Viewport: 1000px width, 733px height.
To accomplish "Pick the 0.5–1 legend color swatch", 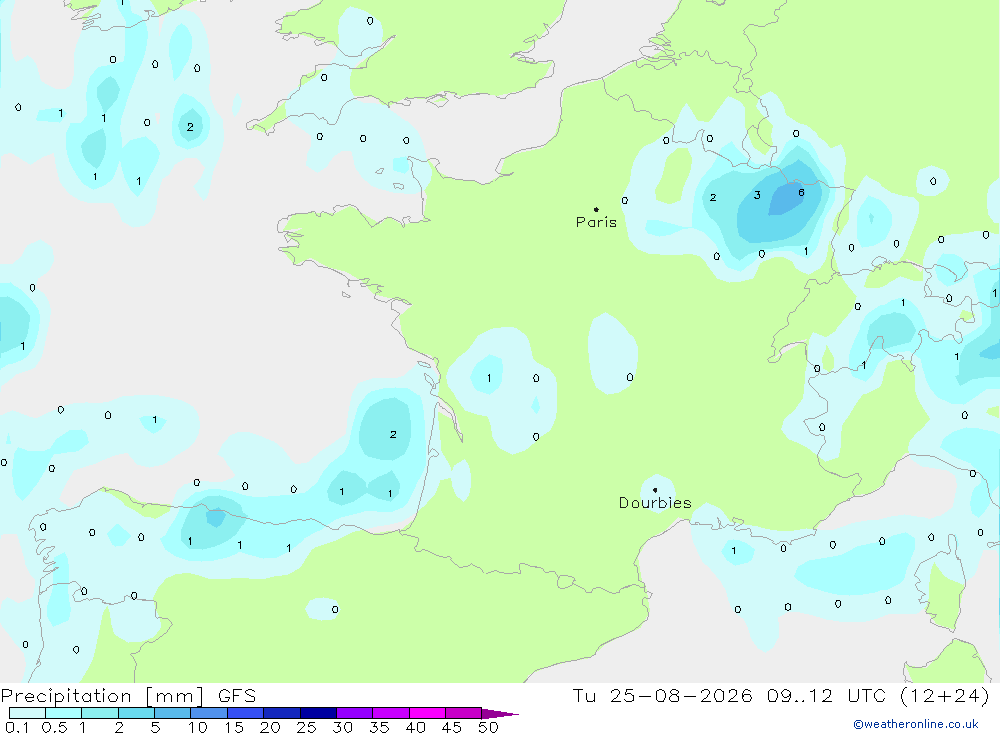I will [64, 713].
